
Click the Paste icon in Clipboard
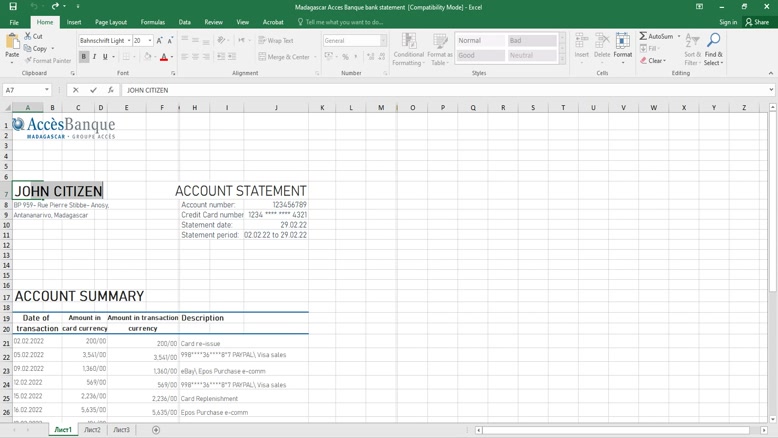(12, 44)
